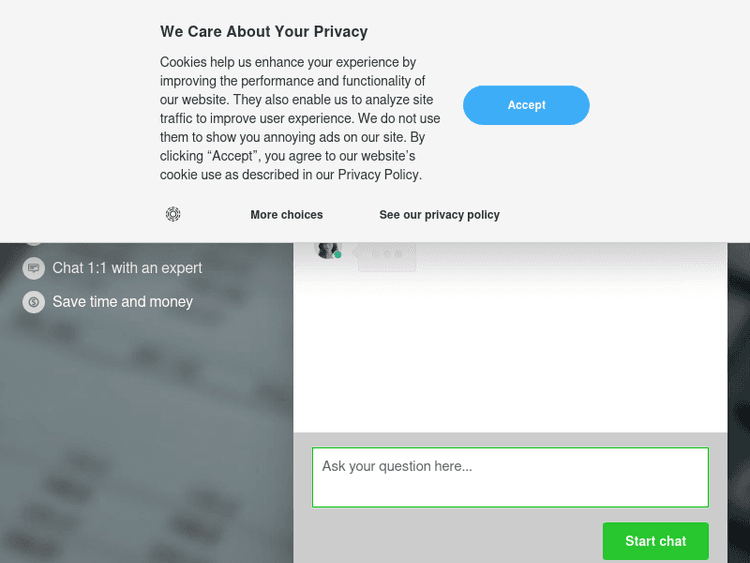
Task: Click the Save time and money text
Action: point(123,302)
